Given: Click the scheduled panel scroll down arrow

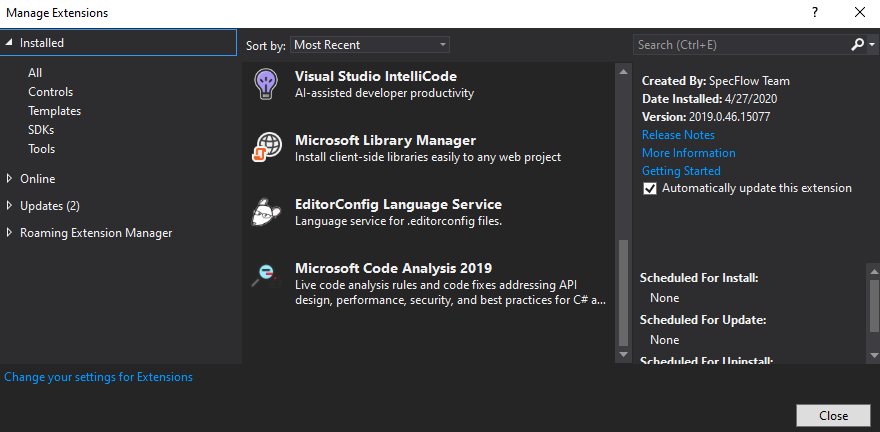Looking at the screenshot, I should pos(874,355).
